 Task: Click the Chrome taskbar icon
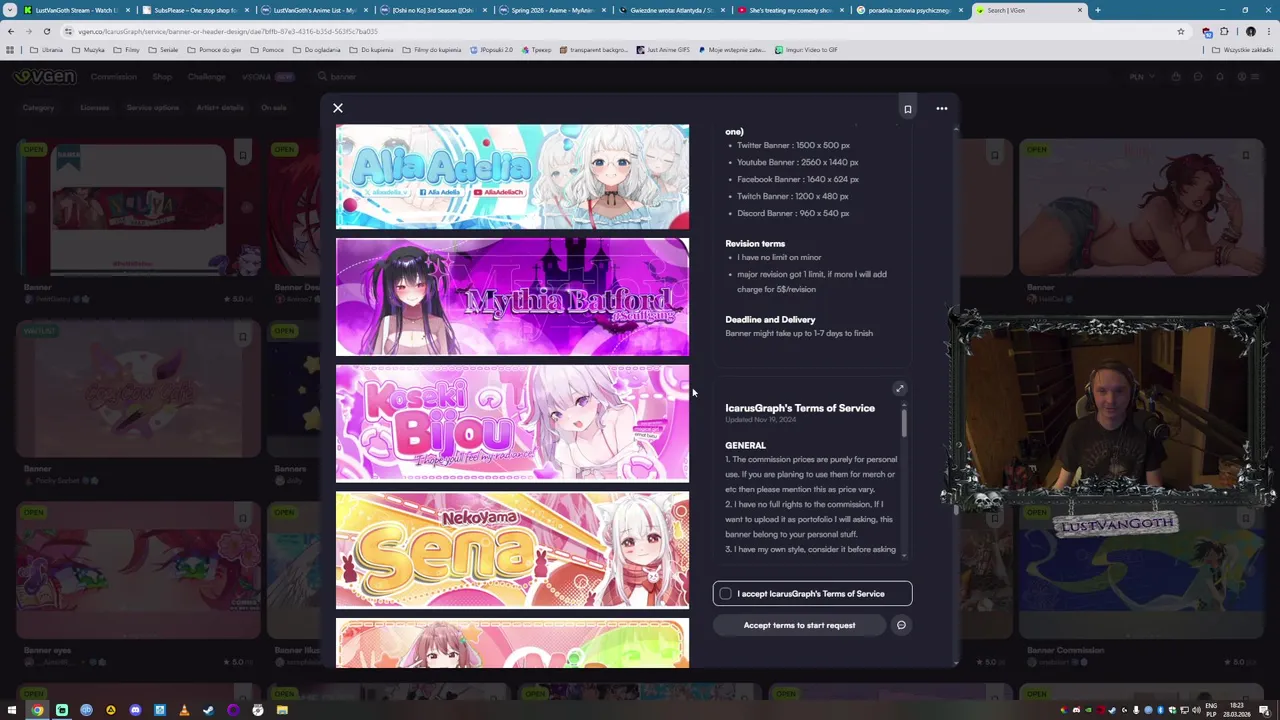point(37,710)
